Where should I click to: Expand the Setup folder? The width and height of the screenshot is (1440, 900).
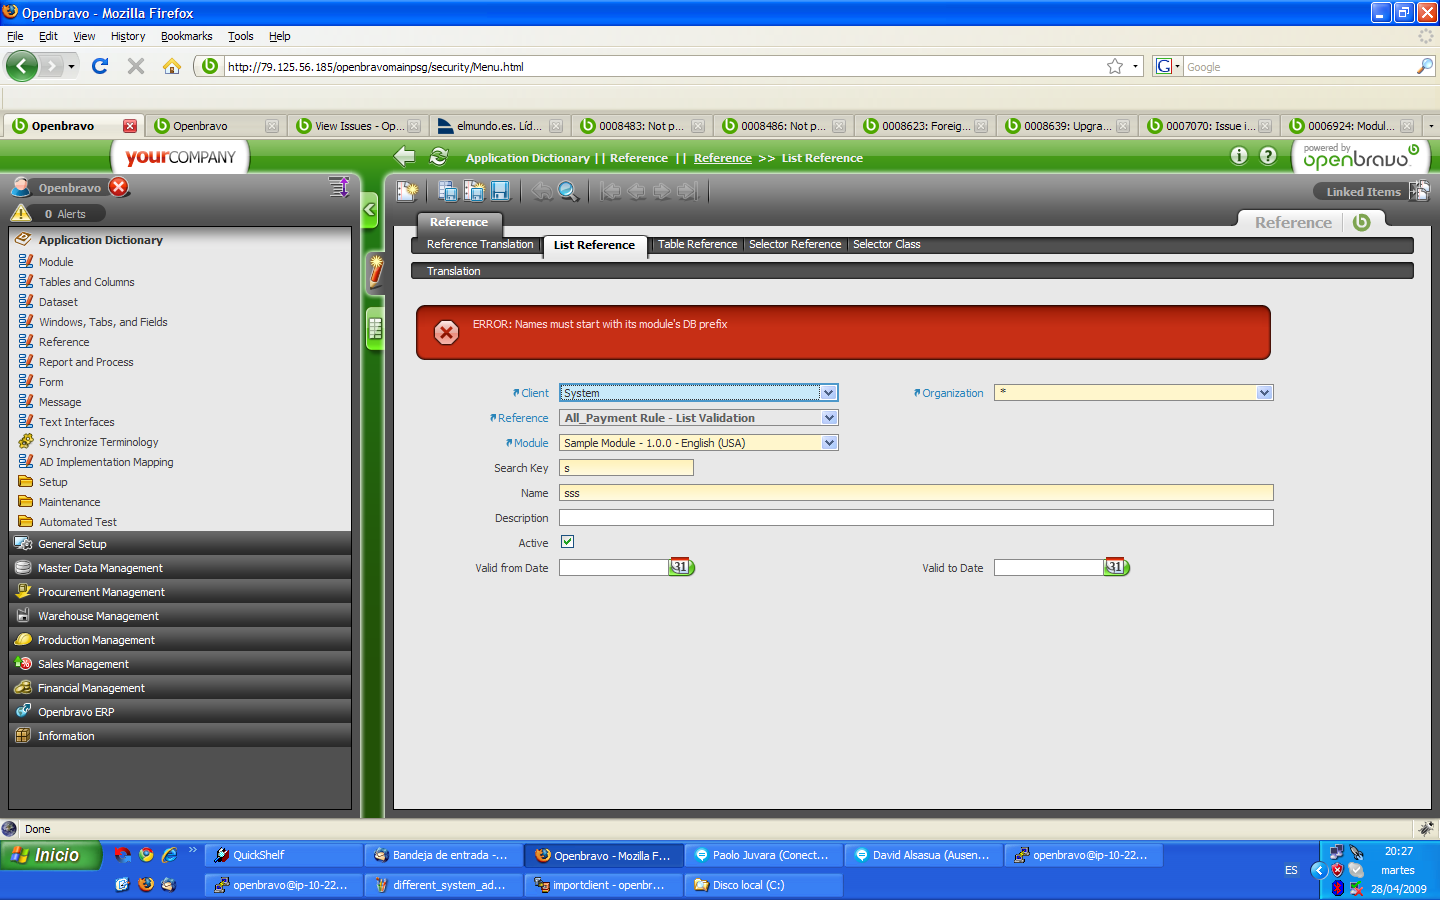point(53,482)
